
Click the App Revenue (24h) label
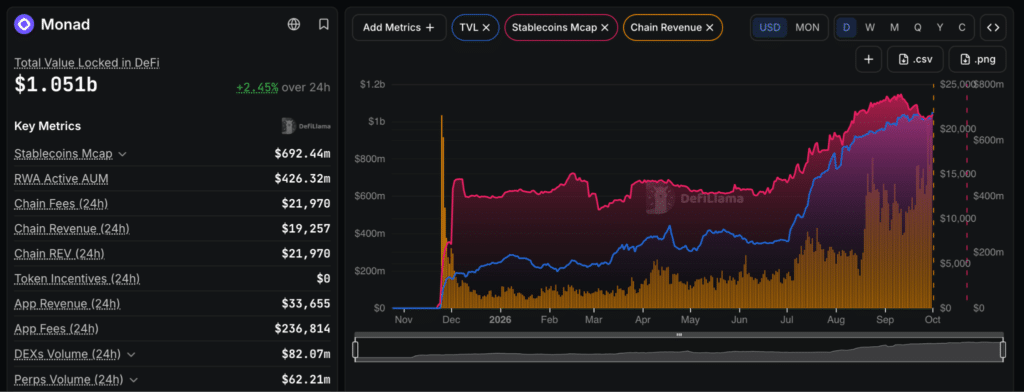(67, 304)
